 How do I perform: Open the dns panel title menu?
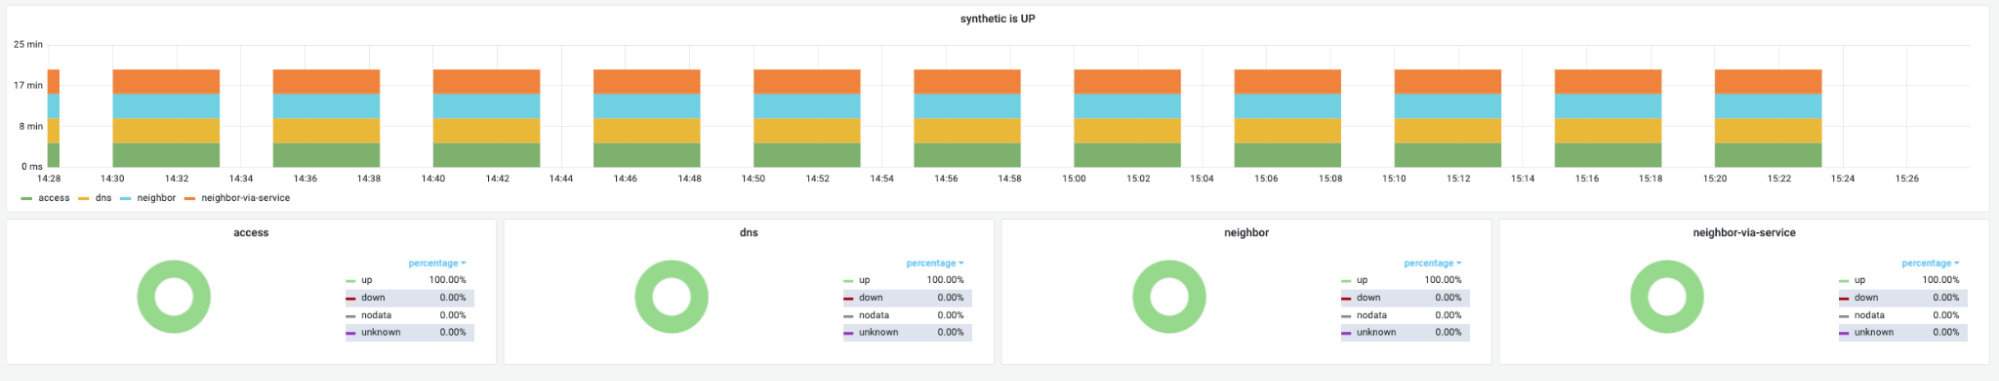tap(749, 232)
